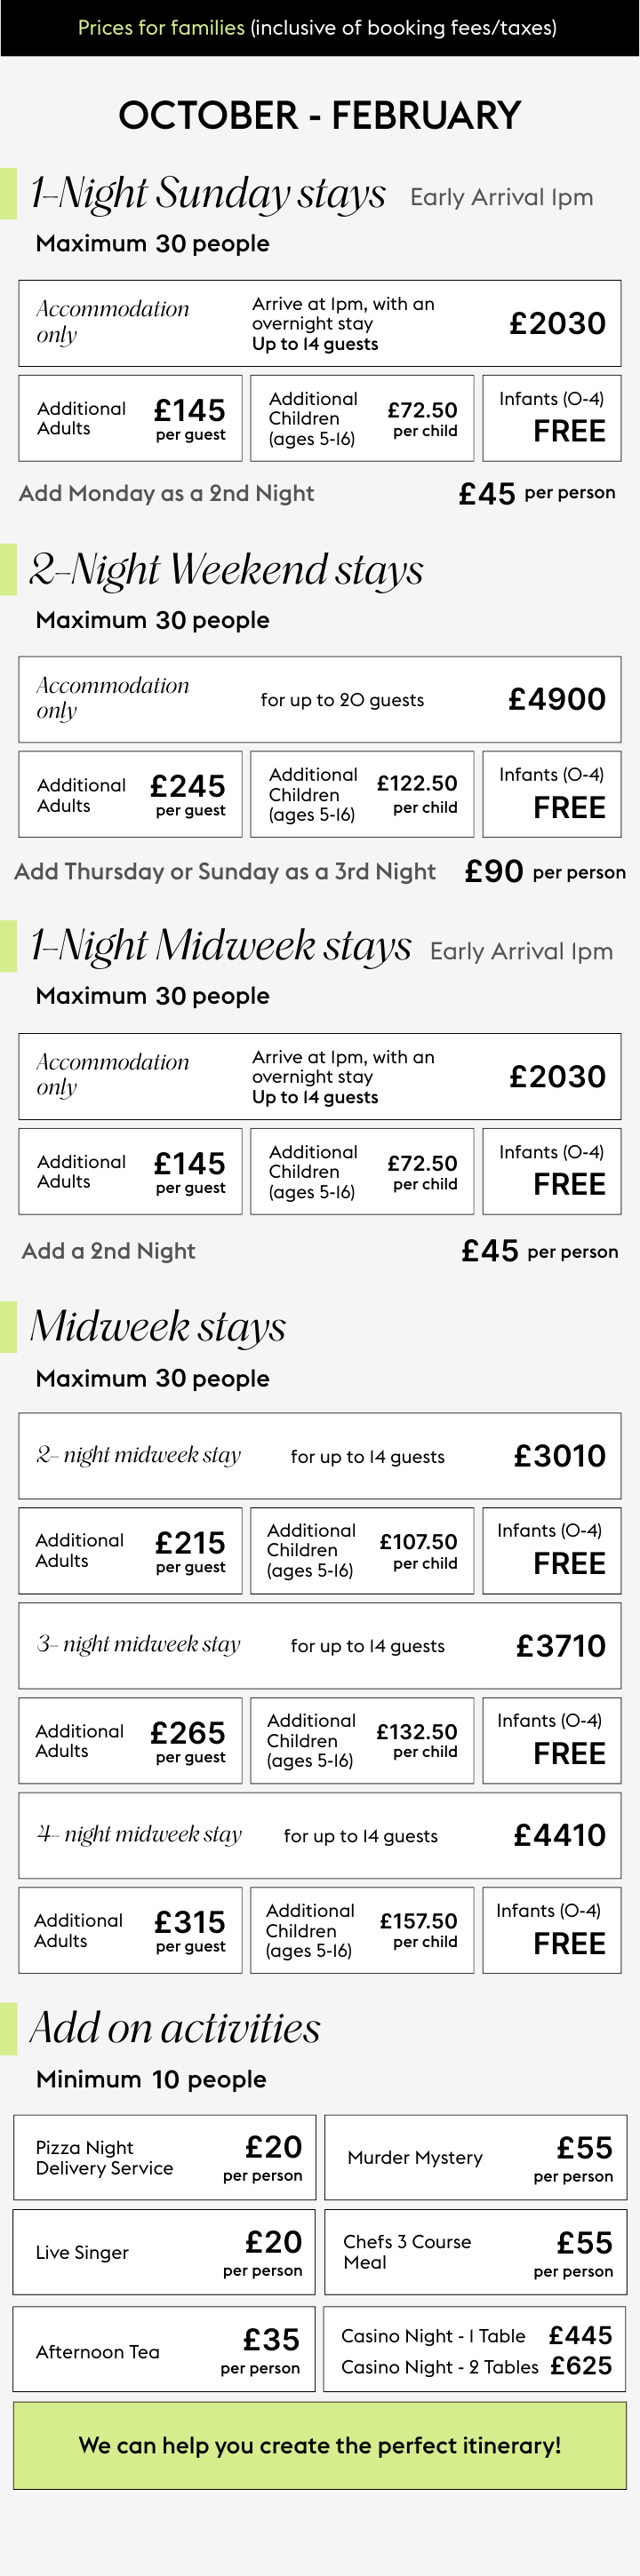
Task: Click the "2-Night Weekend stays" heading
Action: 226,570
